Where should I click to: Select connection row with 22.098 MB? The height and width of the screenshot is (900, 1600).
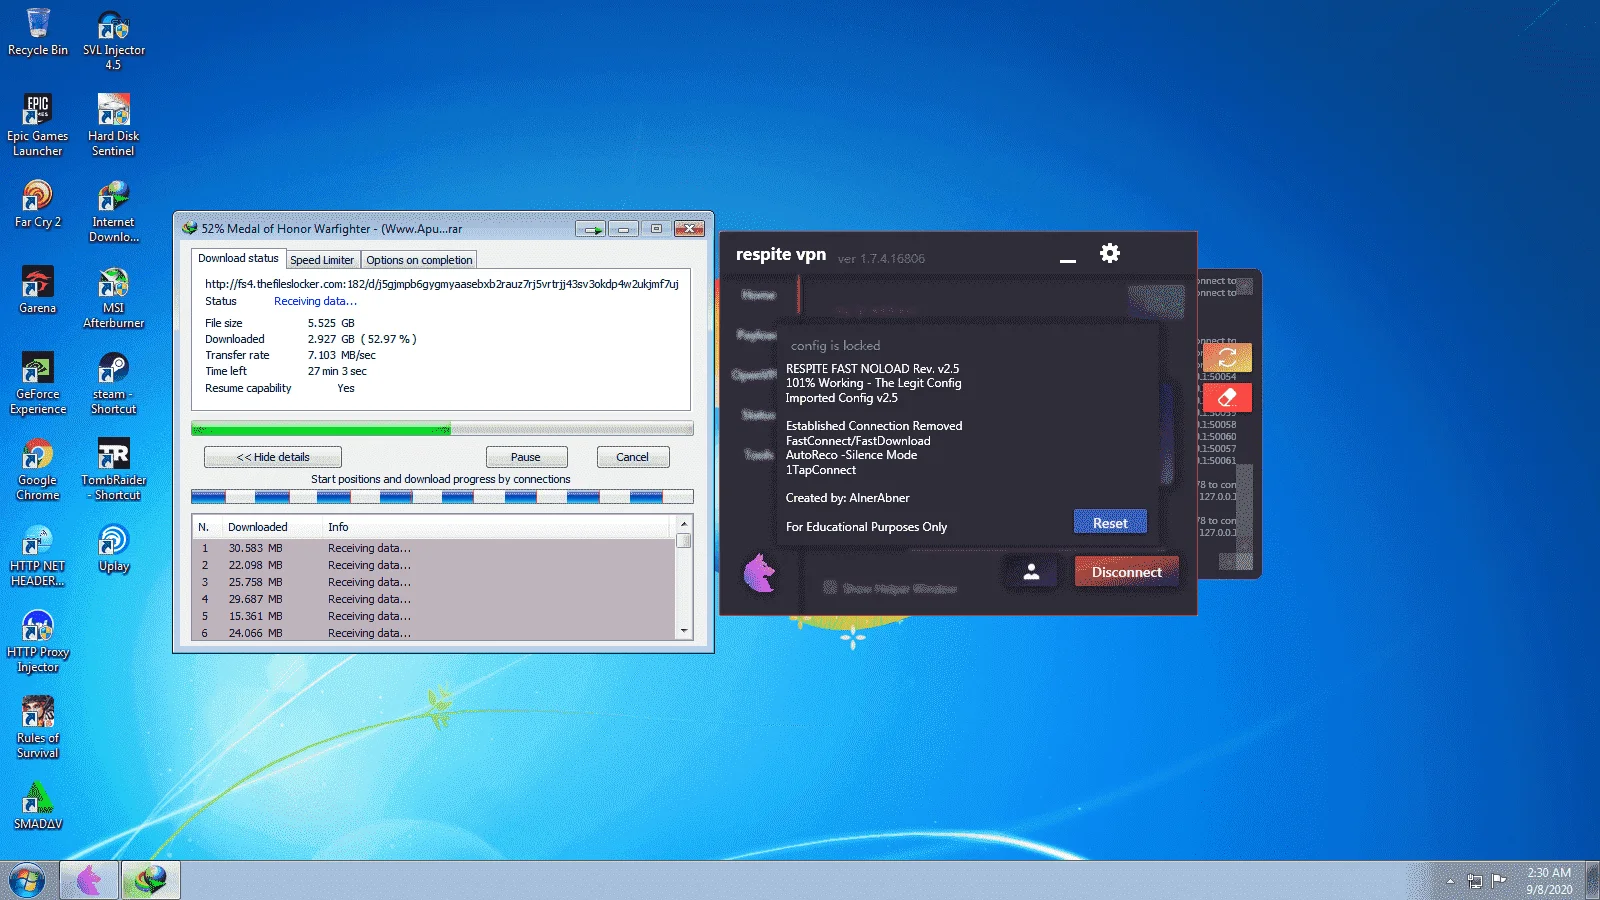(434, 565)
